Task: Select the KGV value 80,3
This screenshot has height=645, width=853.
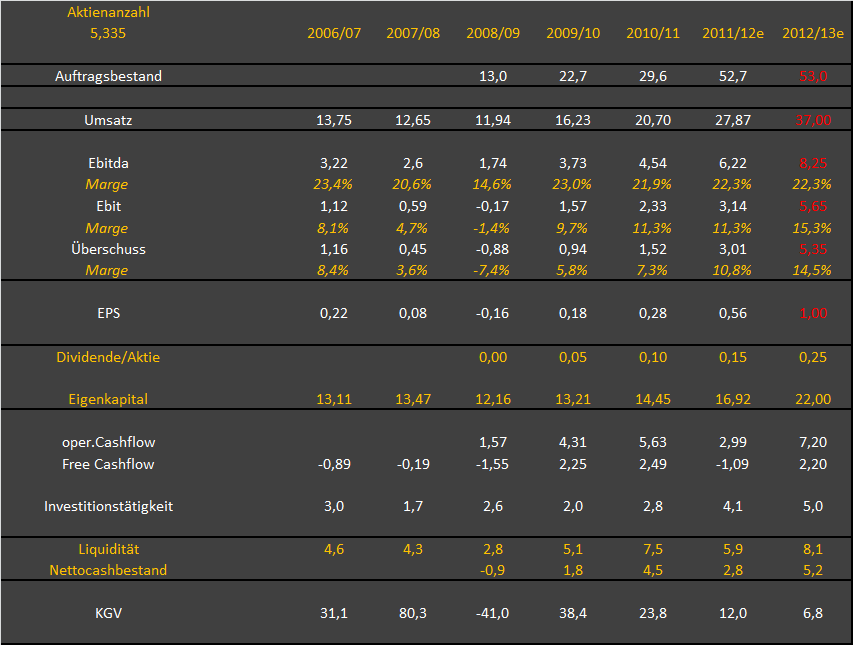Action: click(x=413, y=613)
